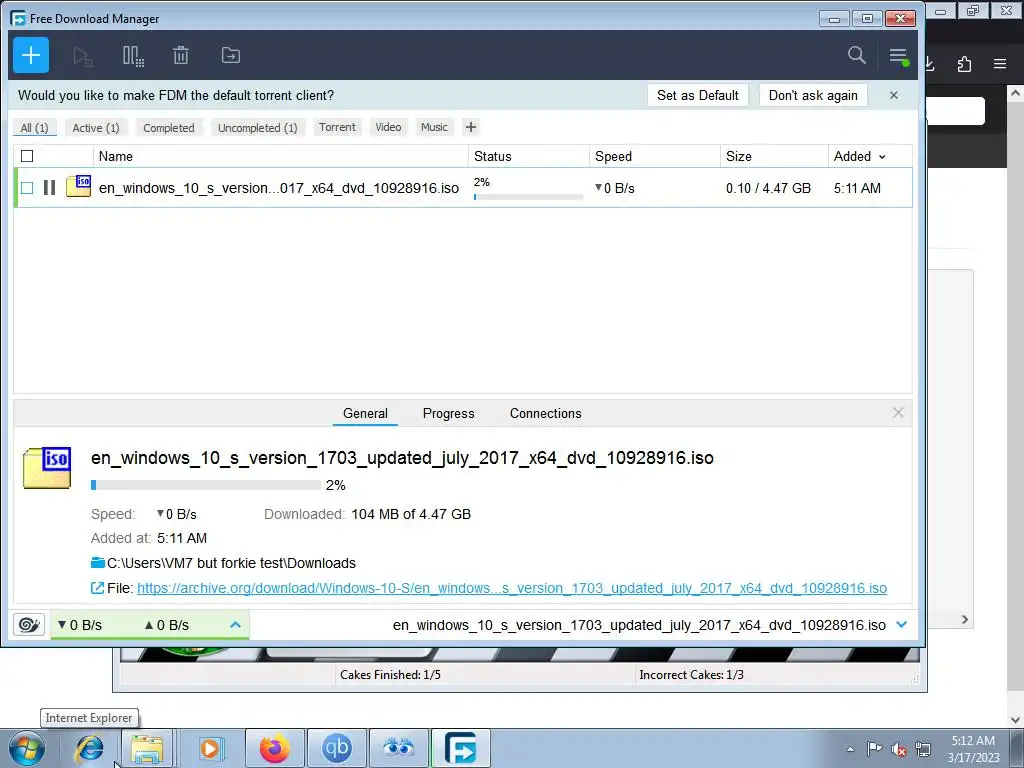Click the browser scrollbar right arrow
The image size is (1024, 768).
pyautogui.click(x=965, y=619)
